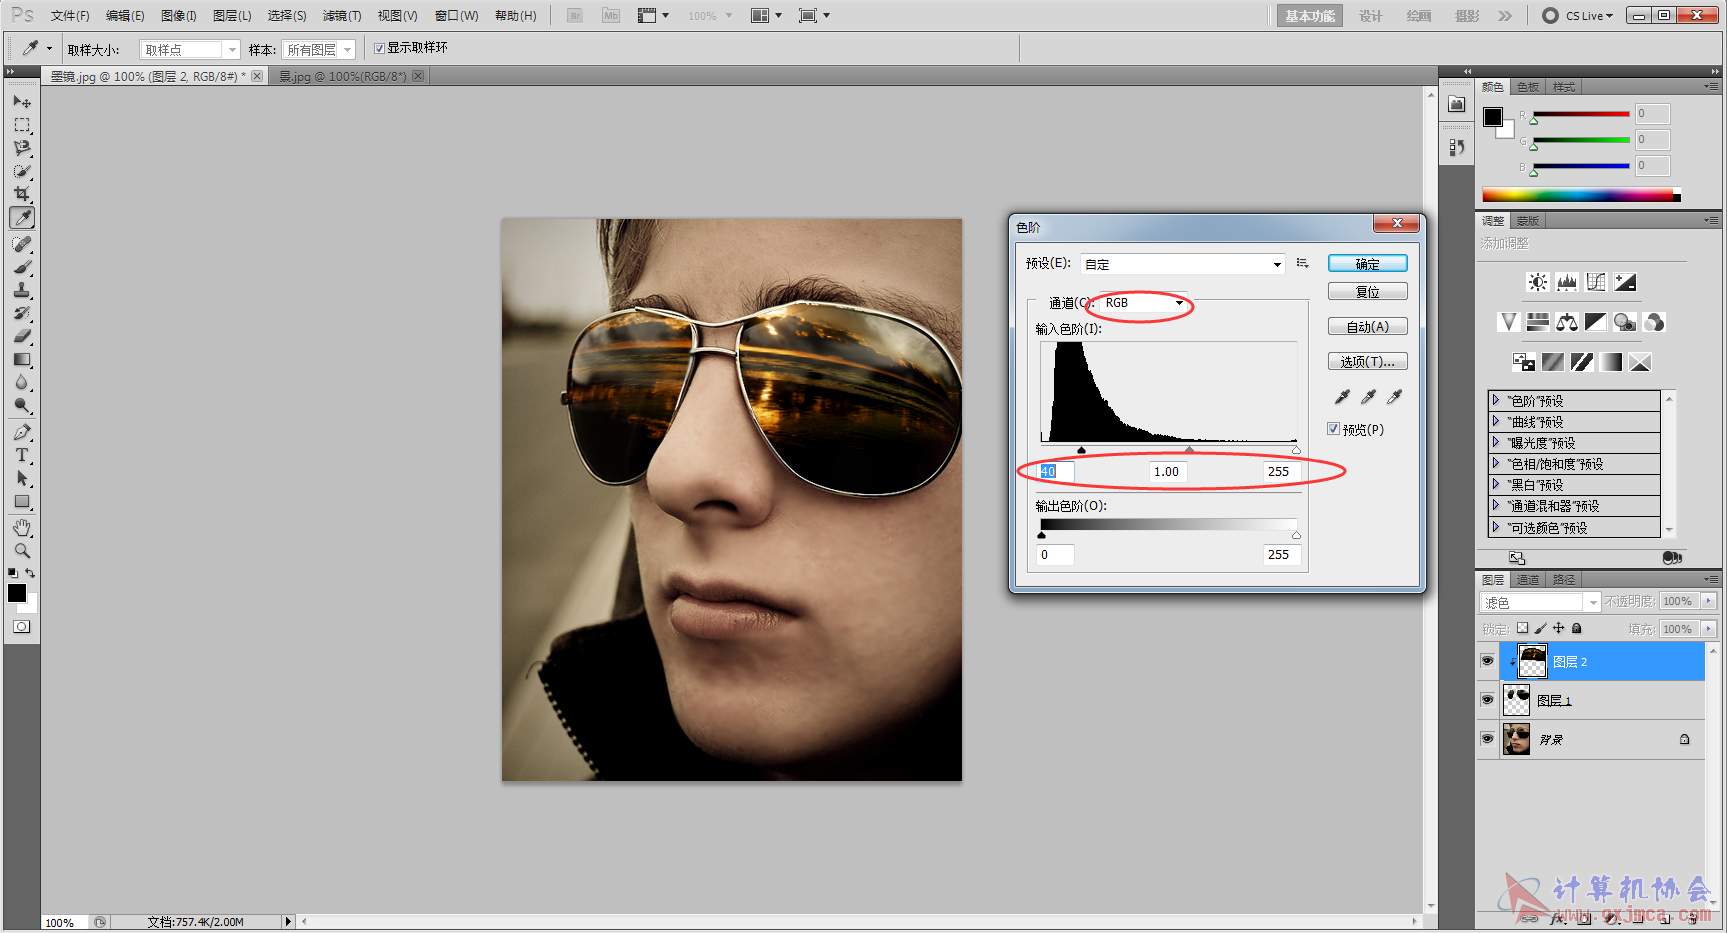
Task: Switch to the 色板 tab
Action: [x=1528, y=87]
